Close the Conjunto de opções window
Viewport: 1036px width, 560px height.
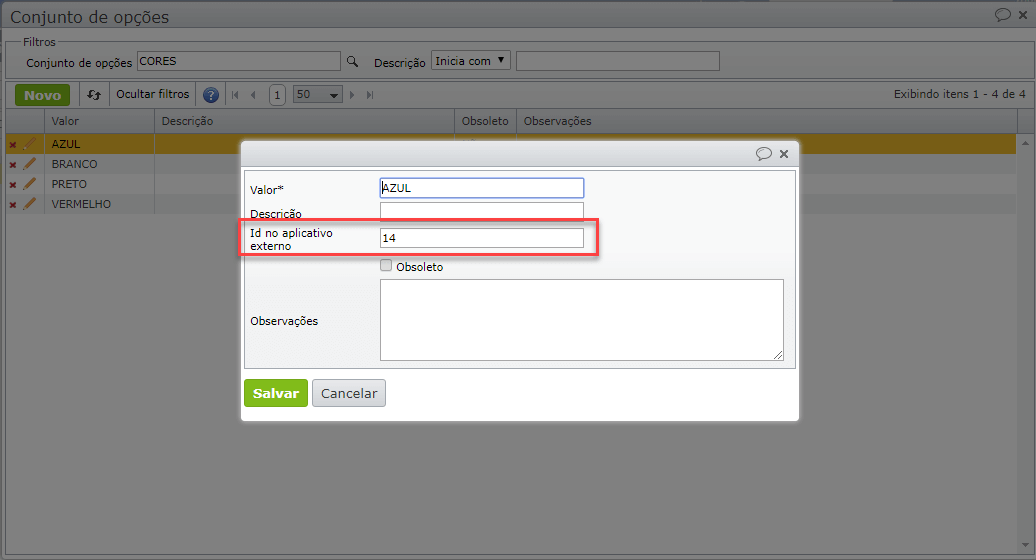click(x=1023, y=15)
